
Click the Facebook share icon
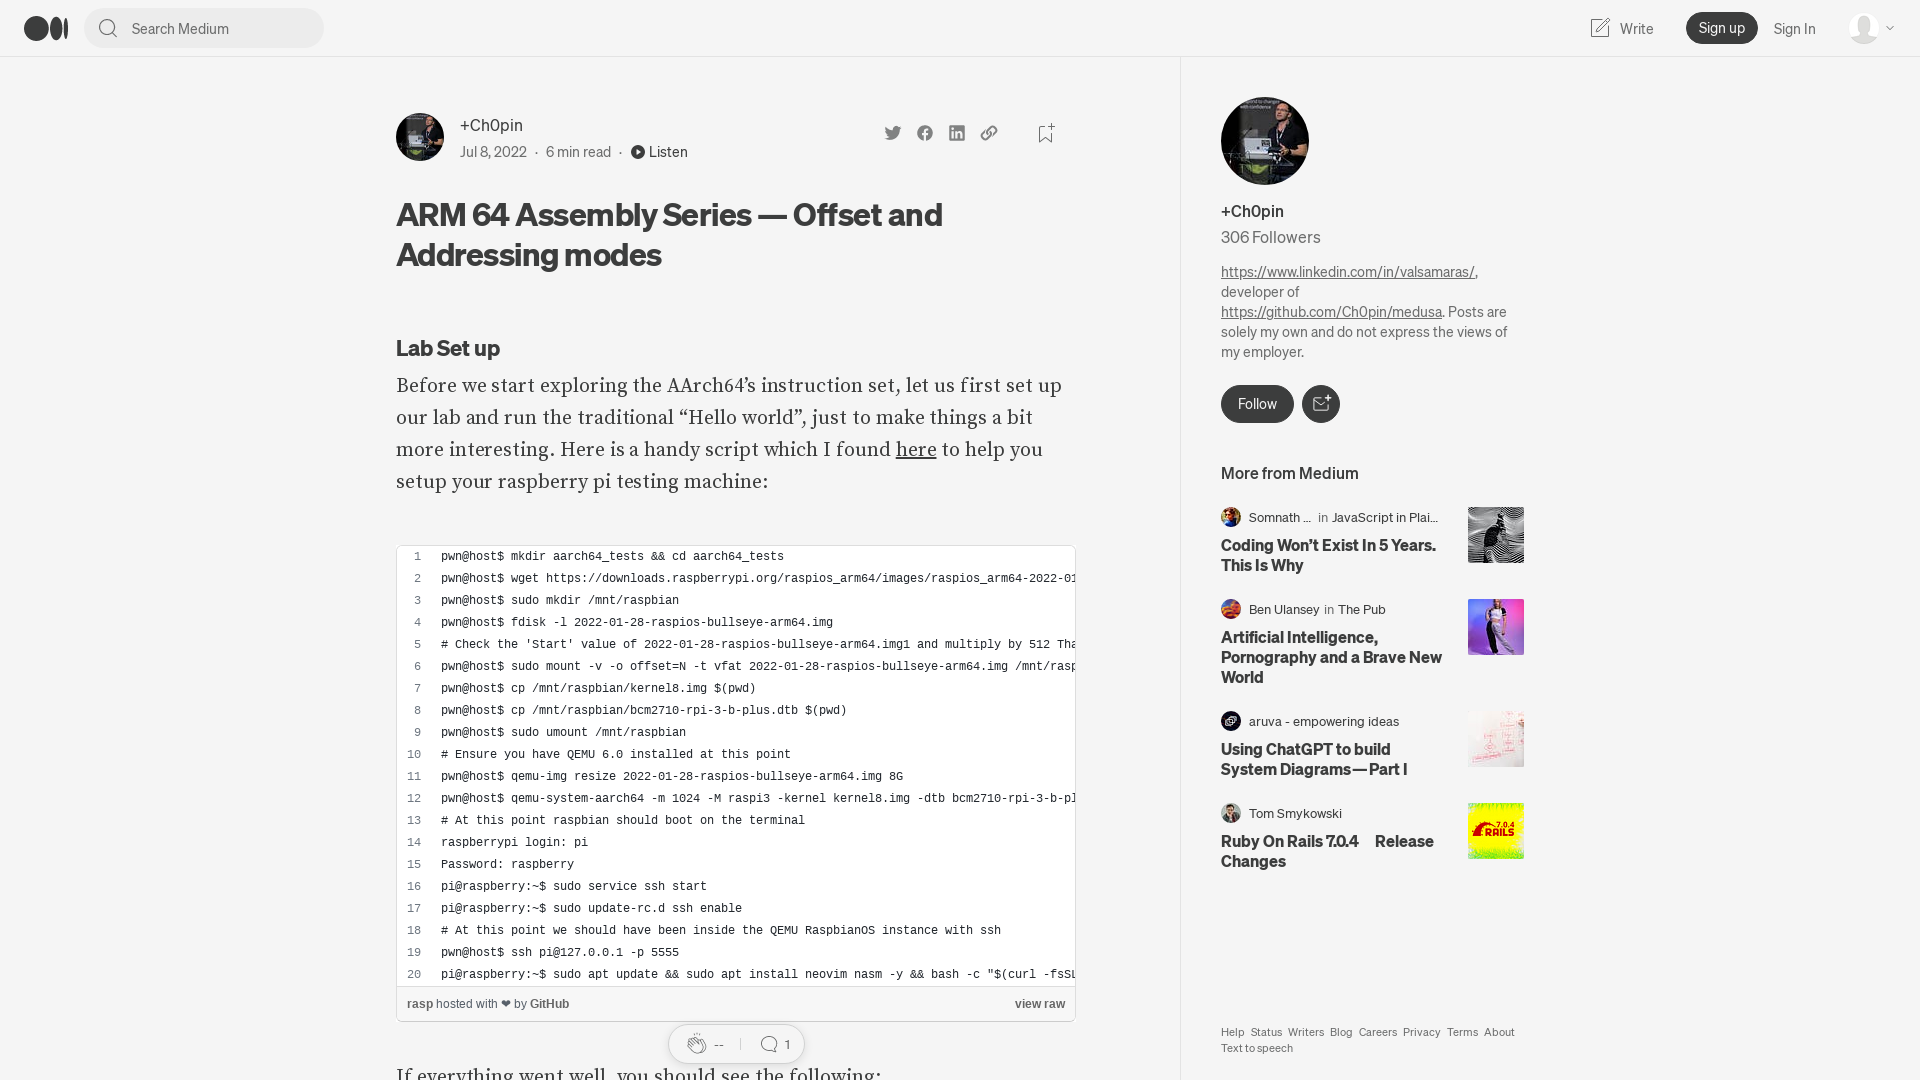(924, 132)
